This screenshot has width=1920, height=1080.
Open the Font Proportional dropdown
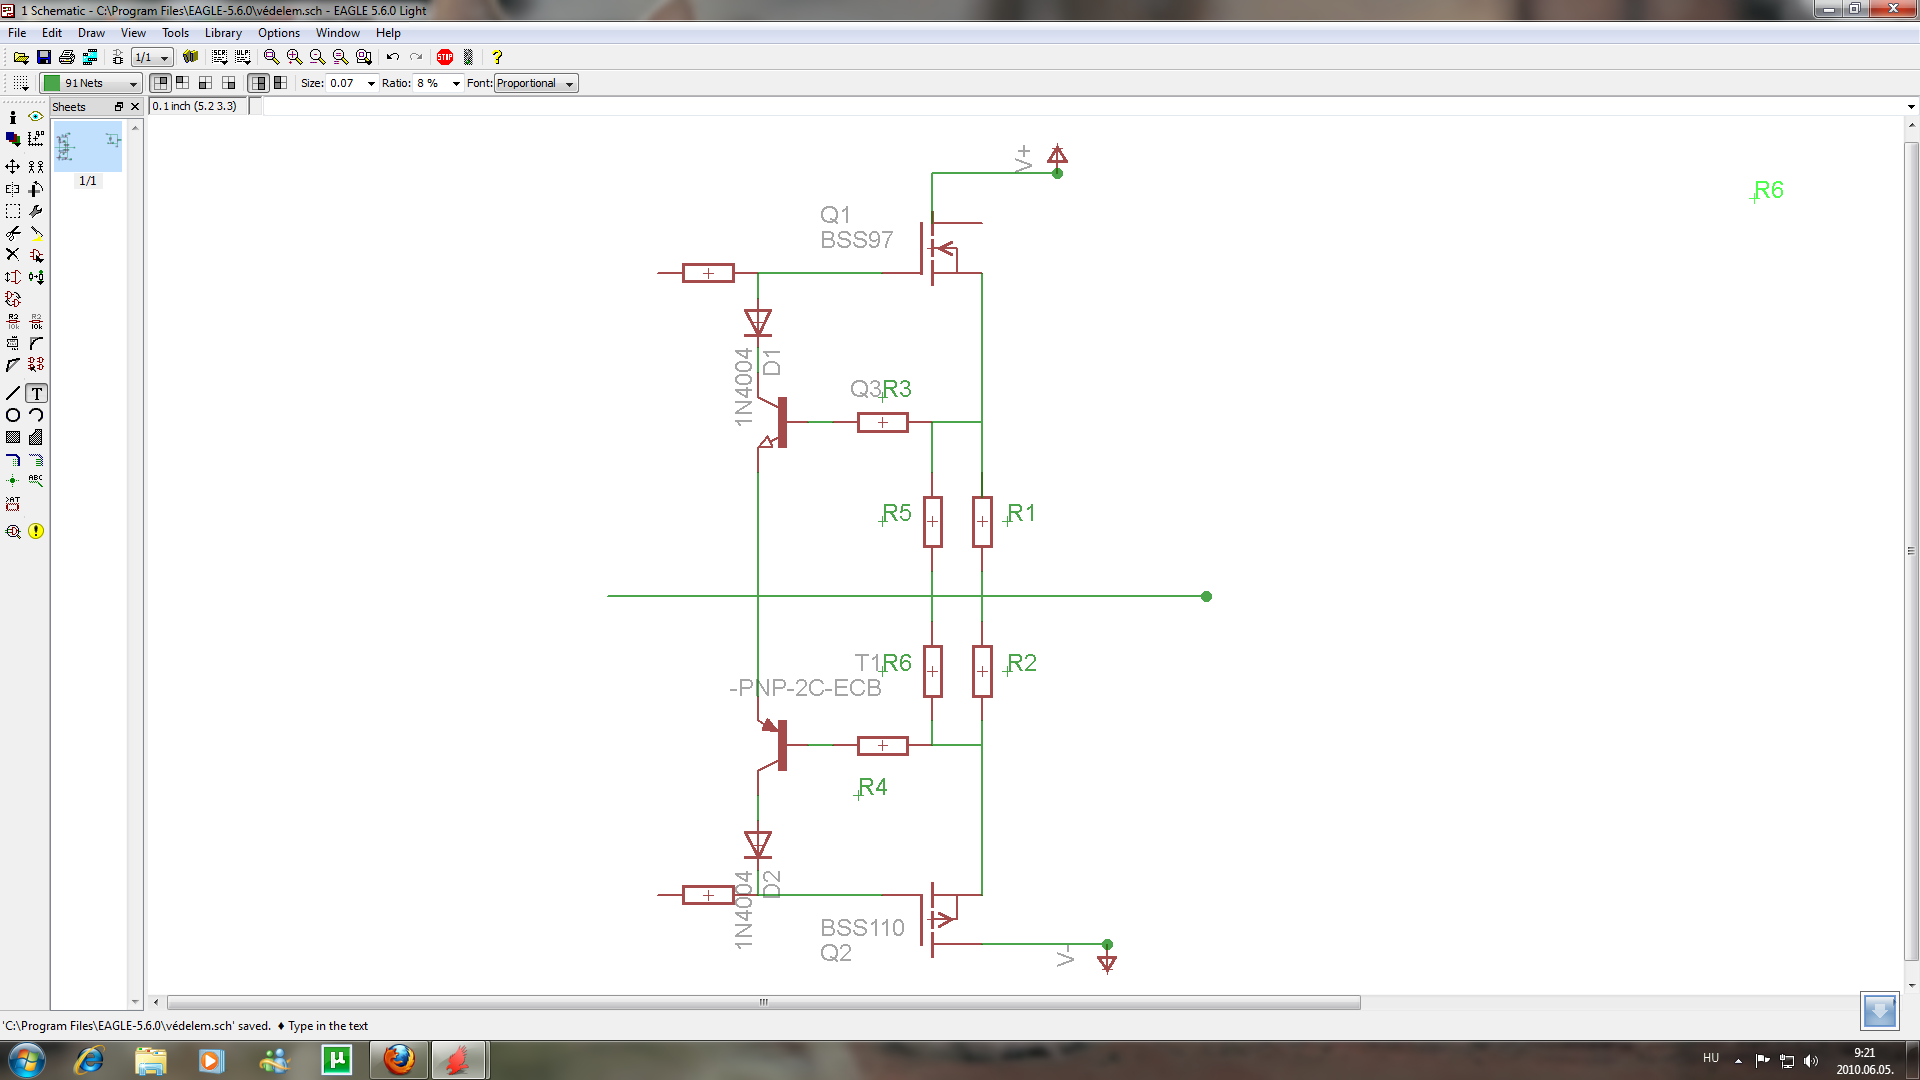536,83
